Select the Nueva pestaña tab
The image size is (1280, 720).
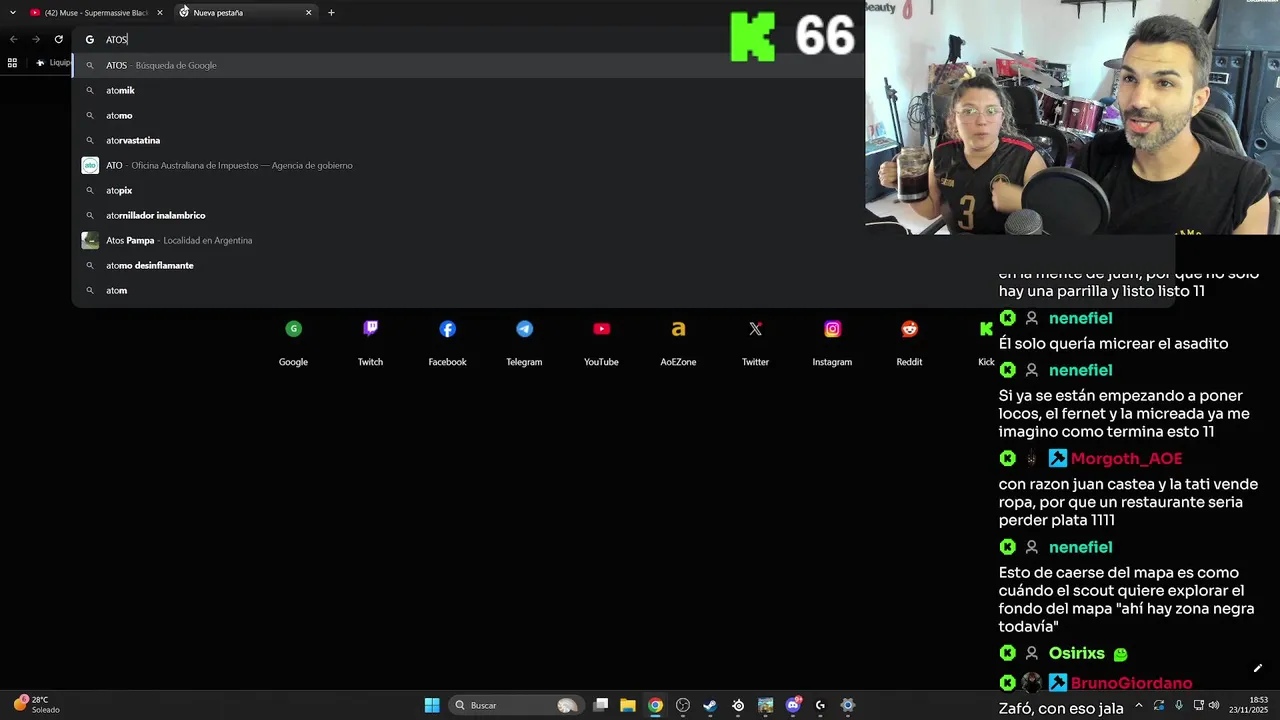point(246,13)
